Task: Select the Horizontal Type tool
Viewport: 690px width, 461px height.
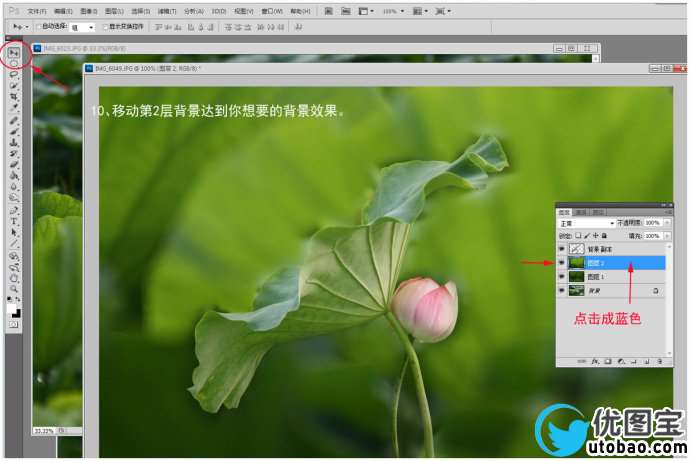Action: click(x=14, y=221)
